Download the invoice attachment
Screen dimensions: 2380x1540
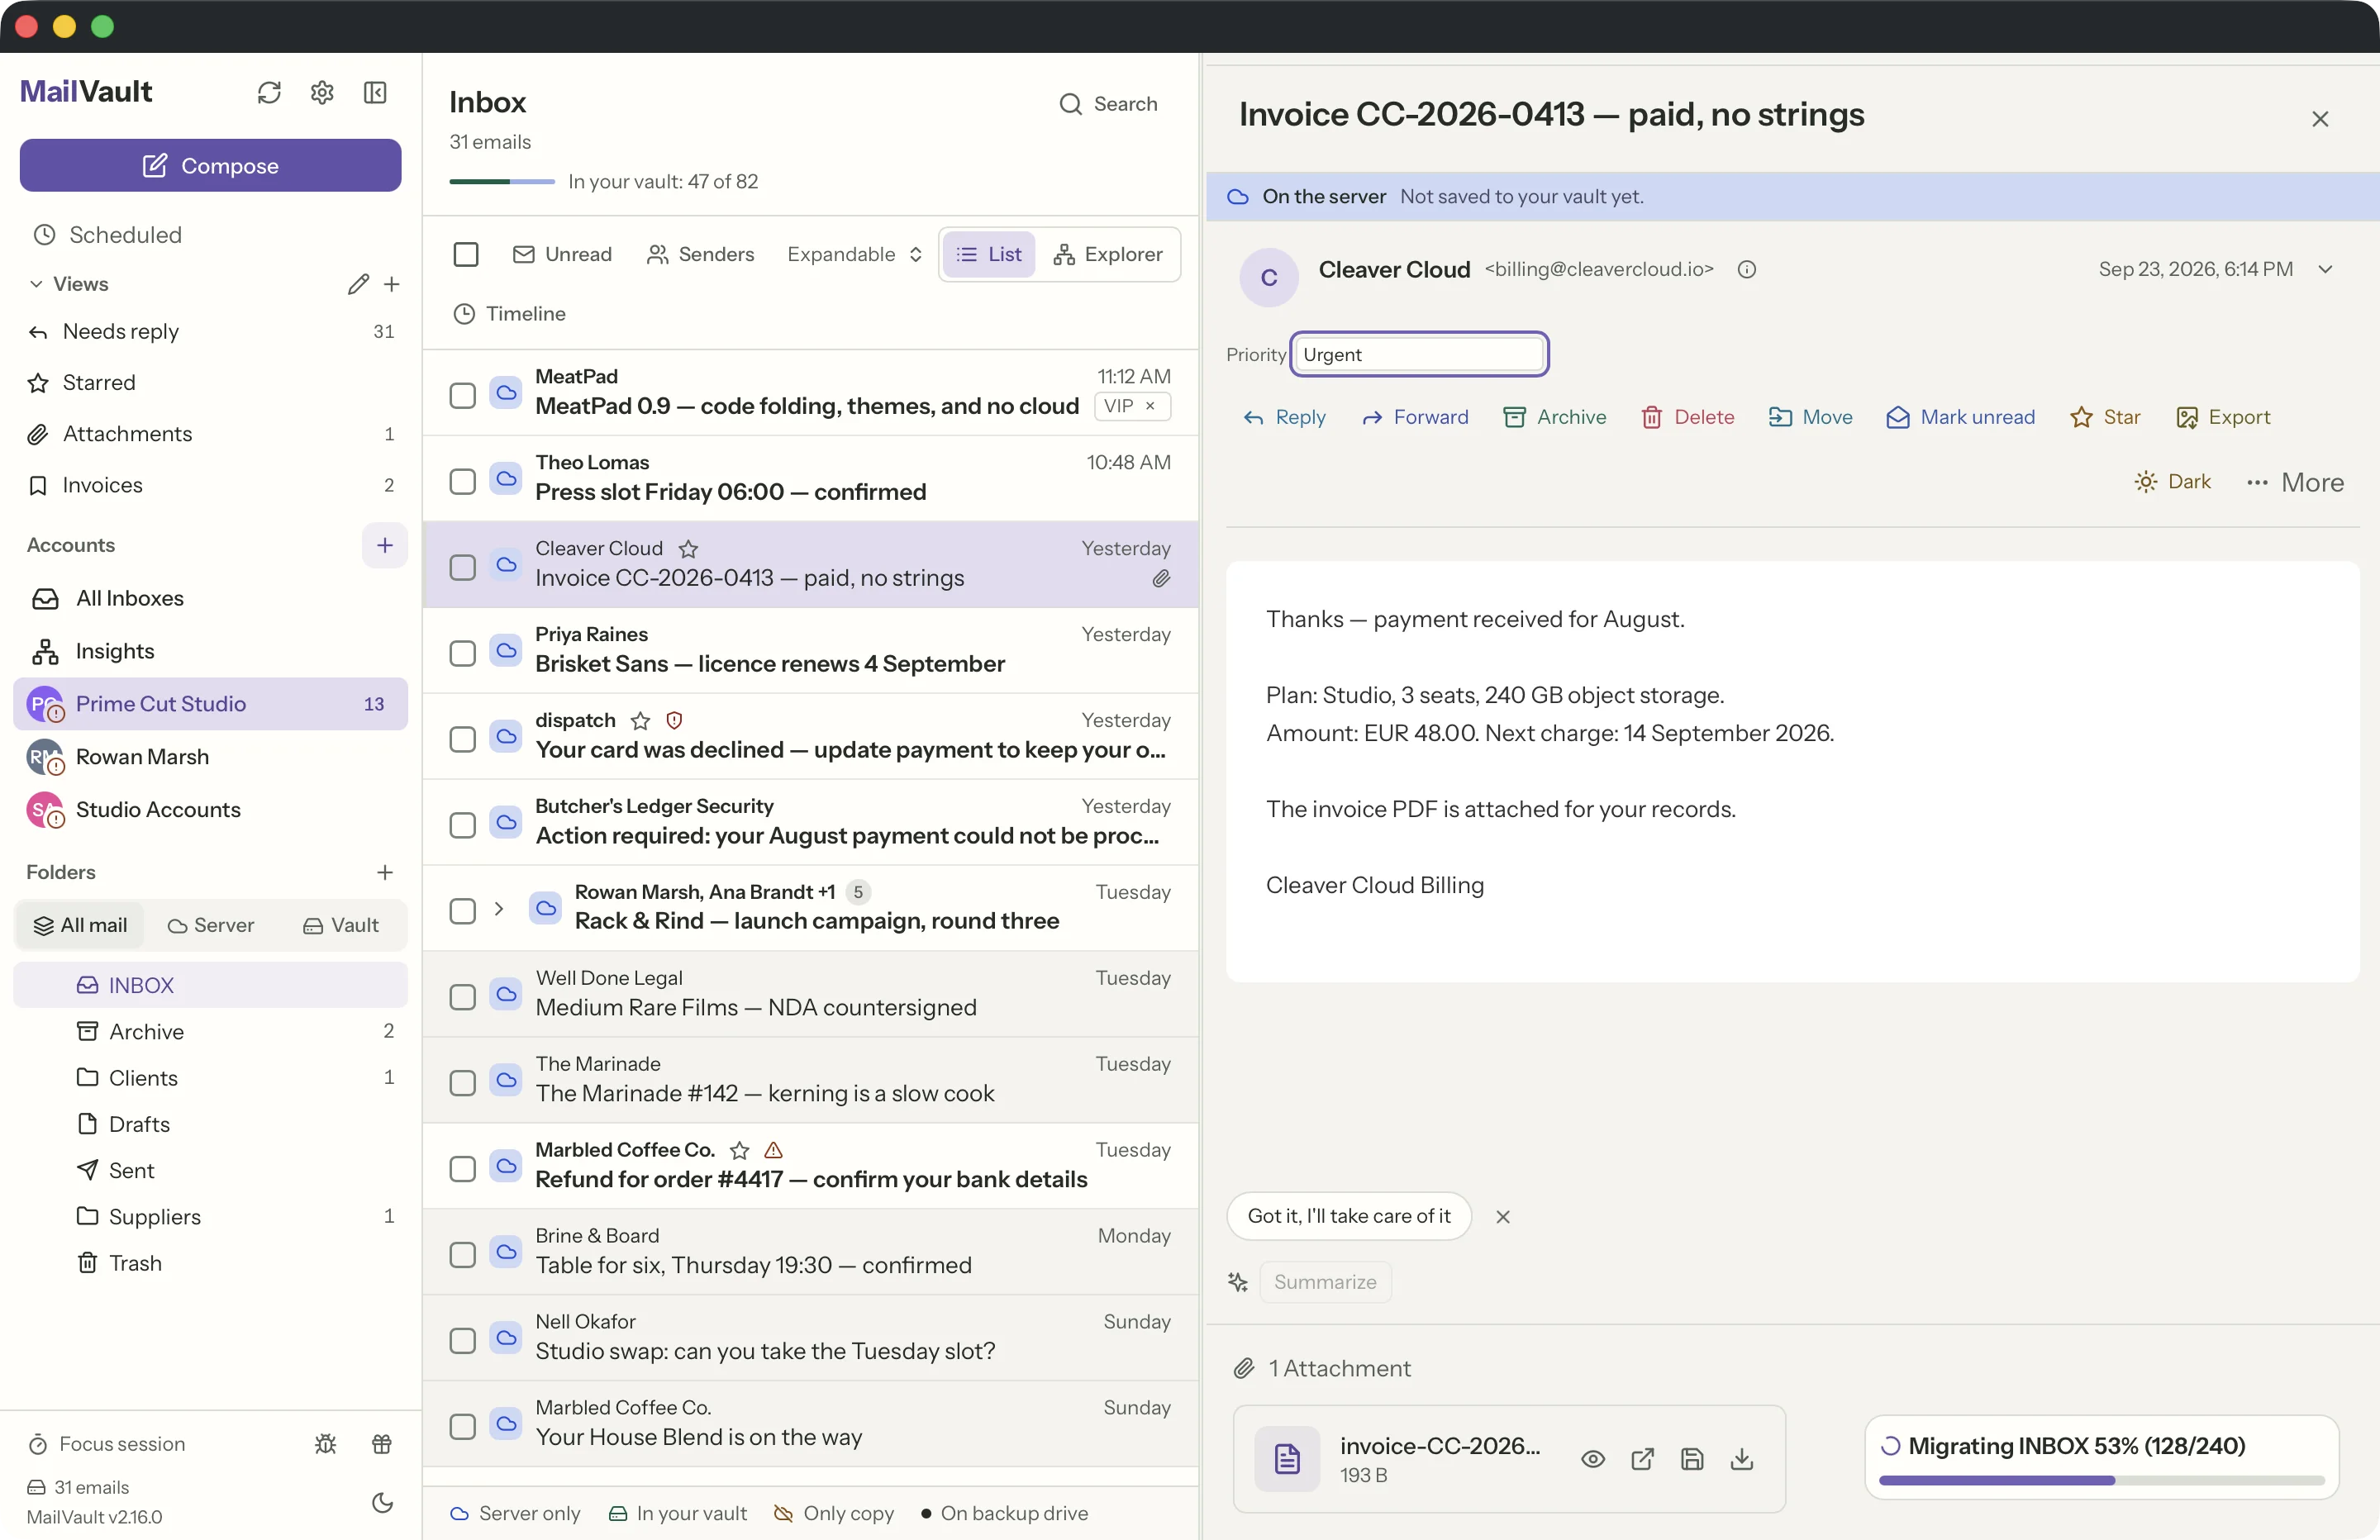click(1742, 1459)
